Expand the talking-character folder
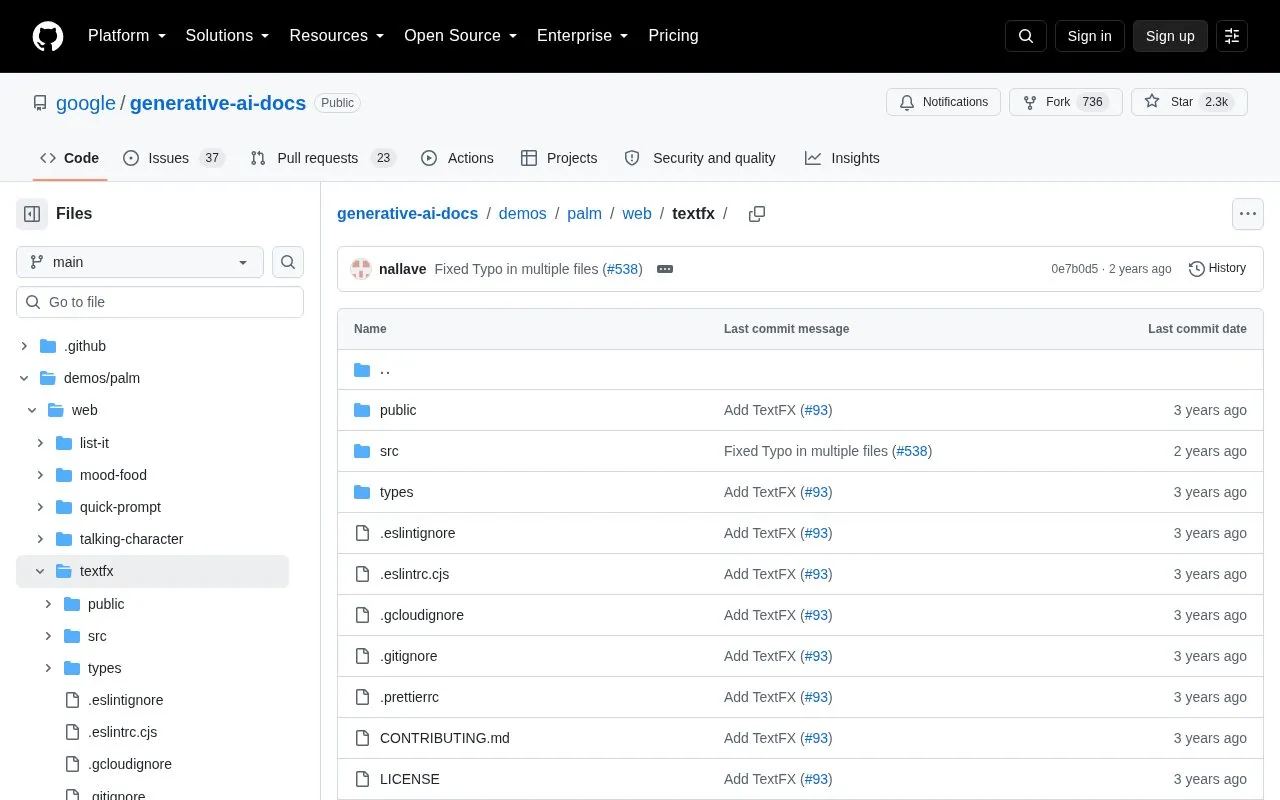 coord(40,539)
